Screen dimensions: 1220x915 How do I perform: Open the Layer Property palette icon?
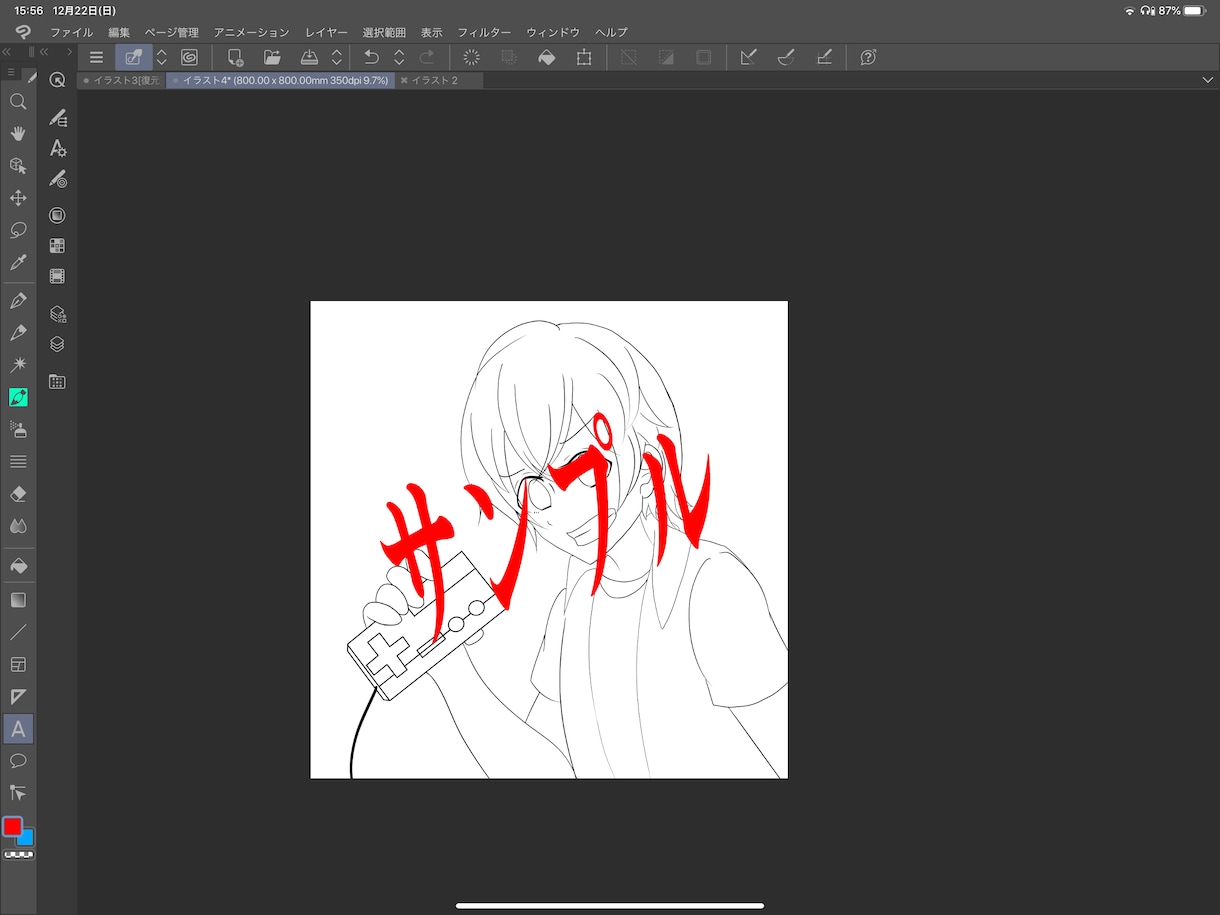click(58, 314)
